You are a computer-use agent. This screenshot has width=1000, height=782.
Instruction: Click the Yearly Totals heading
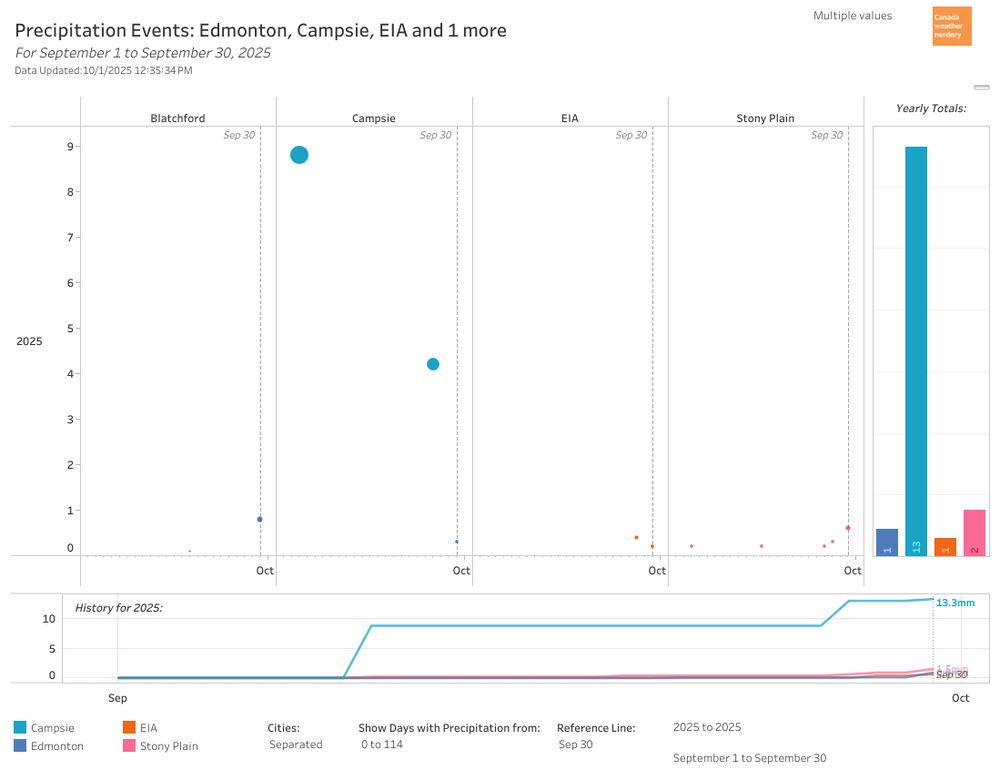click(930, 108)
